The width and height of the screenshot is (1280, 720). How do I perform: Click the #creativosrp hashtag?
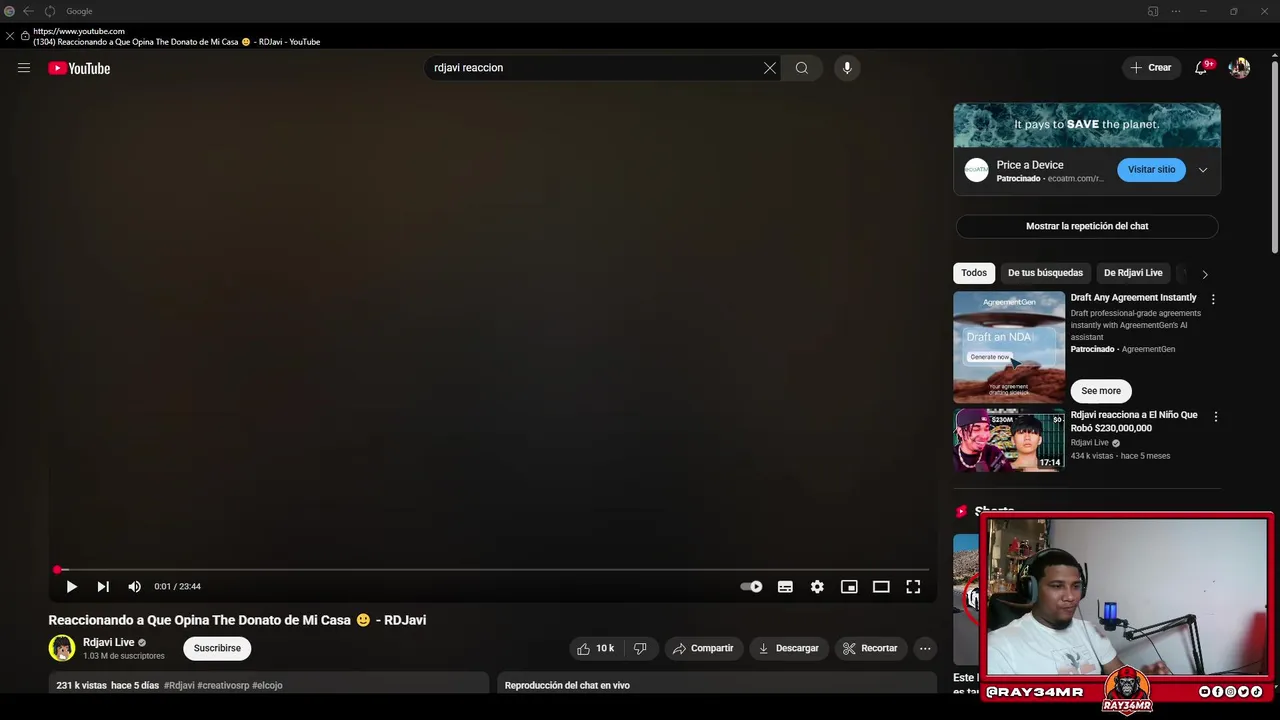223,685
